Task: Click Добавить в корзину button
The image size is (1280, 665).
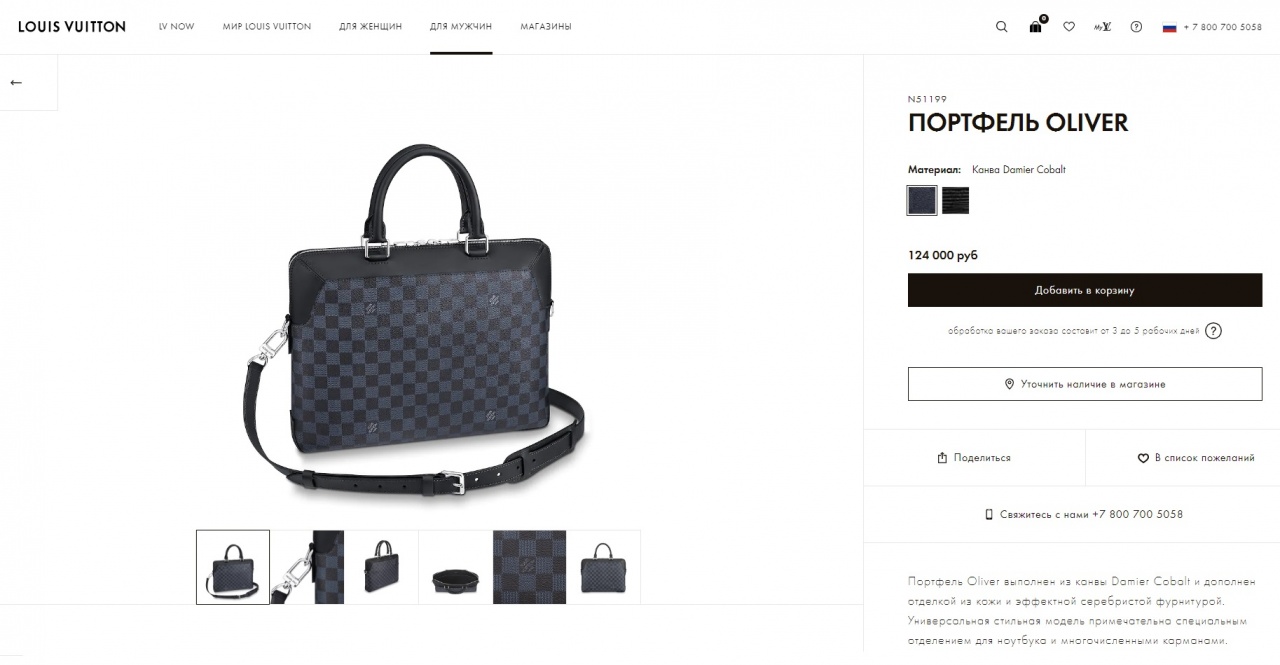Action: coord(1085,290)
